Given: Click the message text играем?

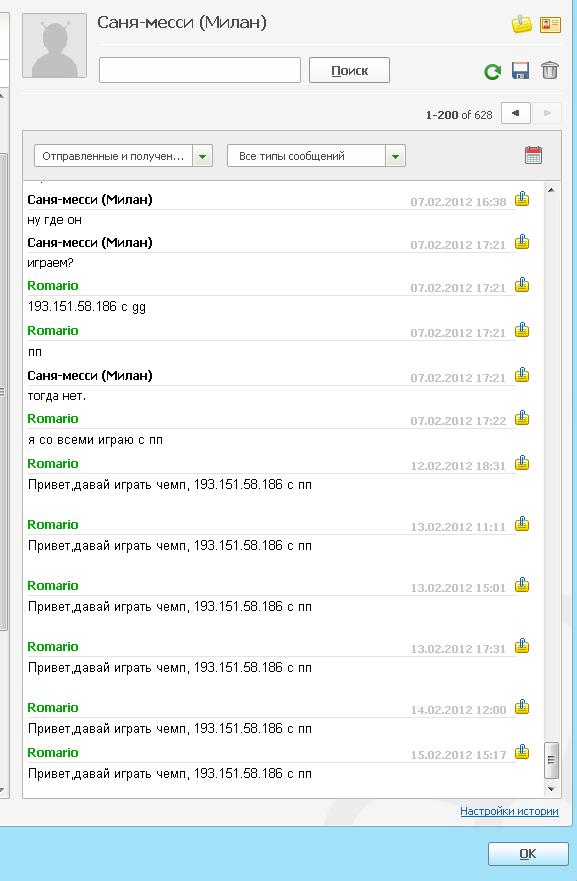Looking at the screenshot, I should coord(51,263).
